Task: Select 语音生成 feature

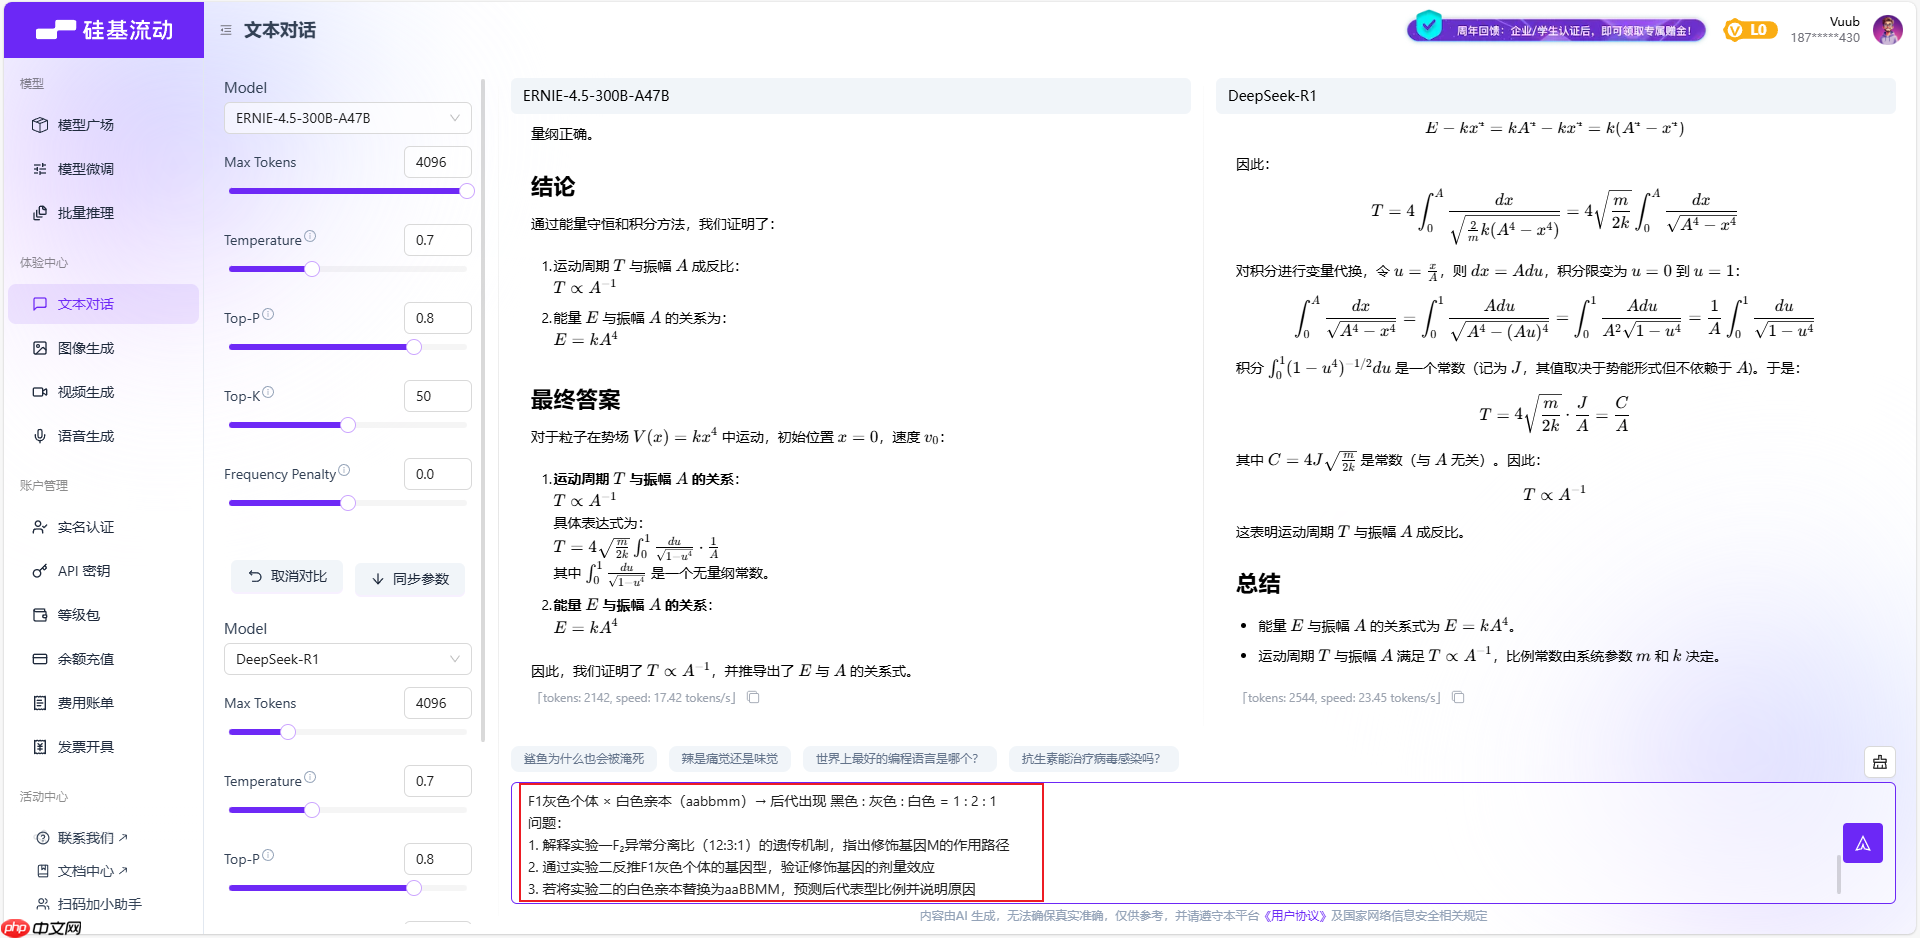Action: pos(86,435)
